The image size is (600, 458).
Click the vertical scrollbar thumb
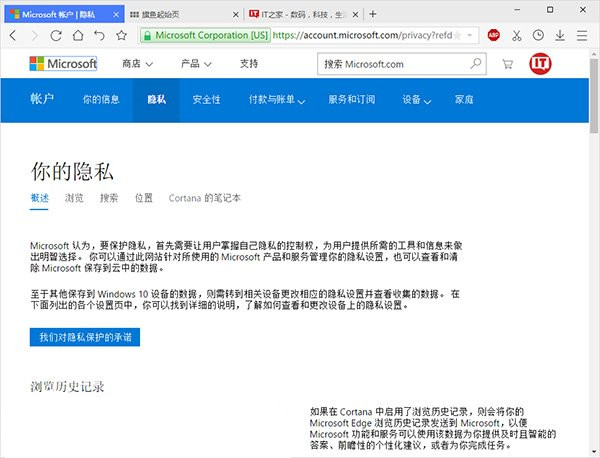593,96
